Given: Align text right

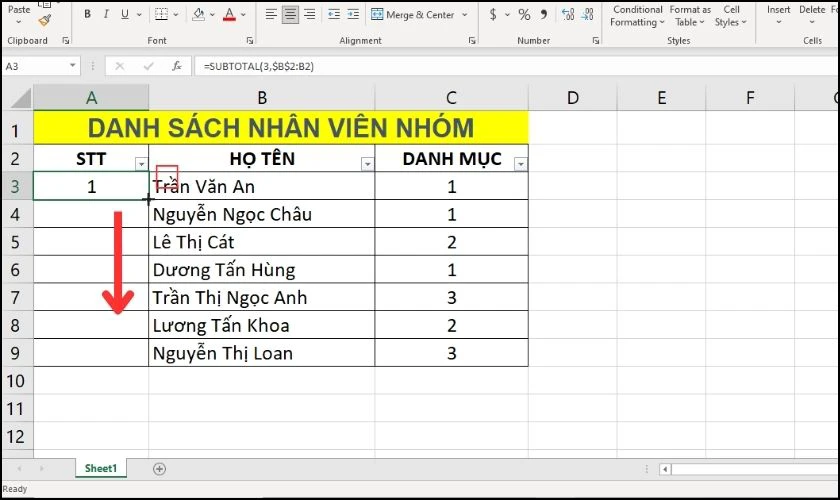Looking at the screenshot, I should [310, 14].
